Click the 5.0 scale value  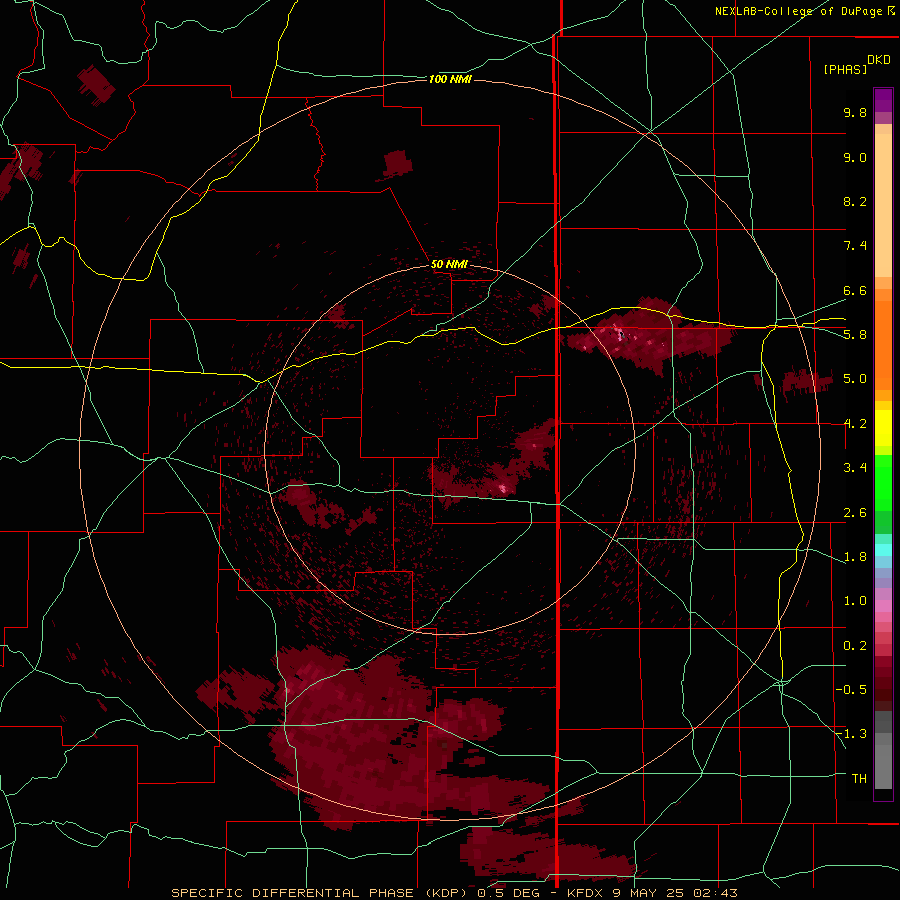(x=855, y=379)
